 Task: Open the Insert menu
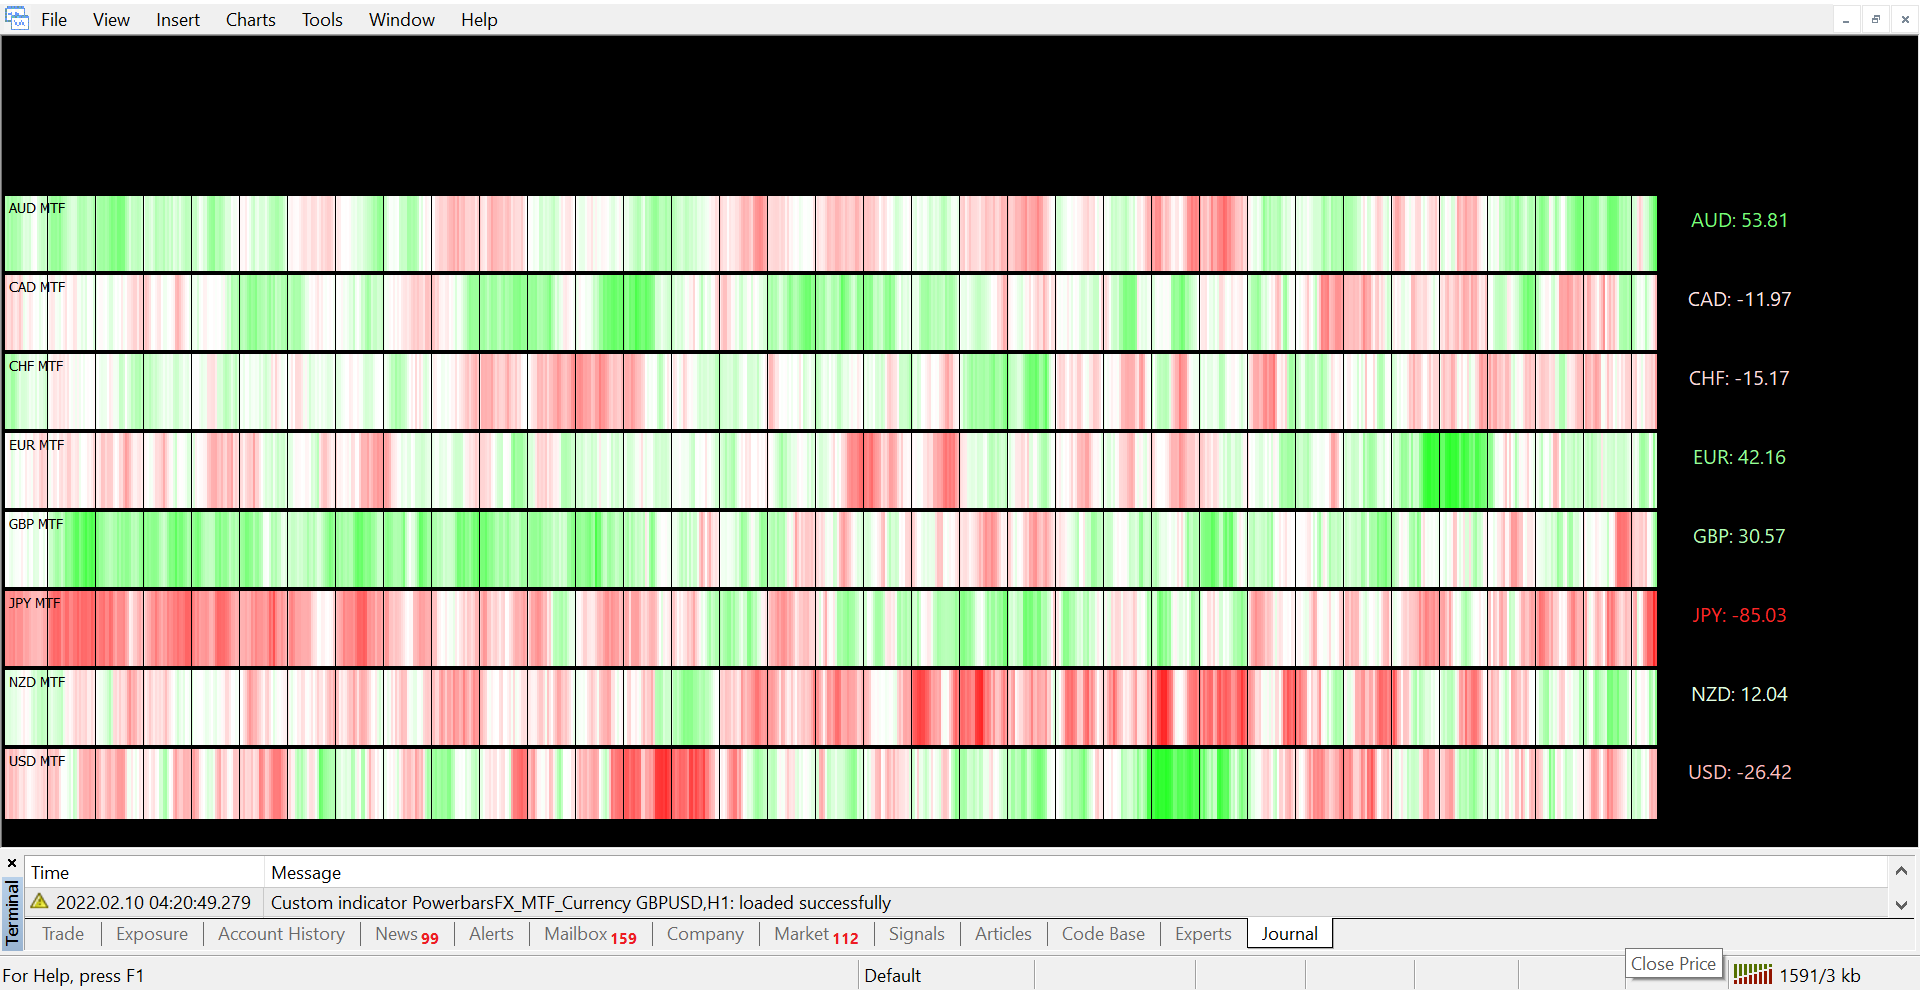(177, 20)
